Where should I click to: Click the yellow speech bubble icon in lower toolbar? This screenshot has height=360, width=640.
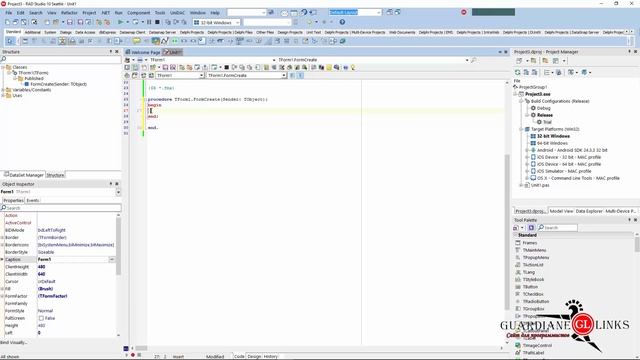click(137, 41)
